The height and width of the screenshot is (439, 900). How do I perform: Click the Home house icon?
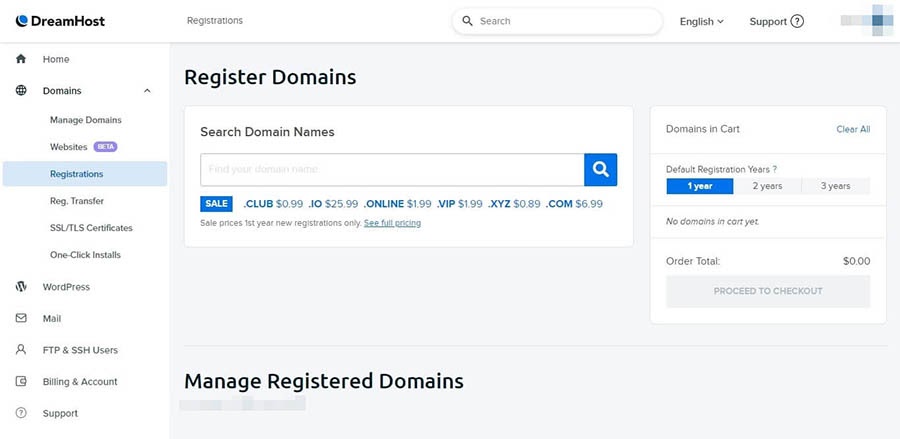(x=21, y=59)
